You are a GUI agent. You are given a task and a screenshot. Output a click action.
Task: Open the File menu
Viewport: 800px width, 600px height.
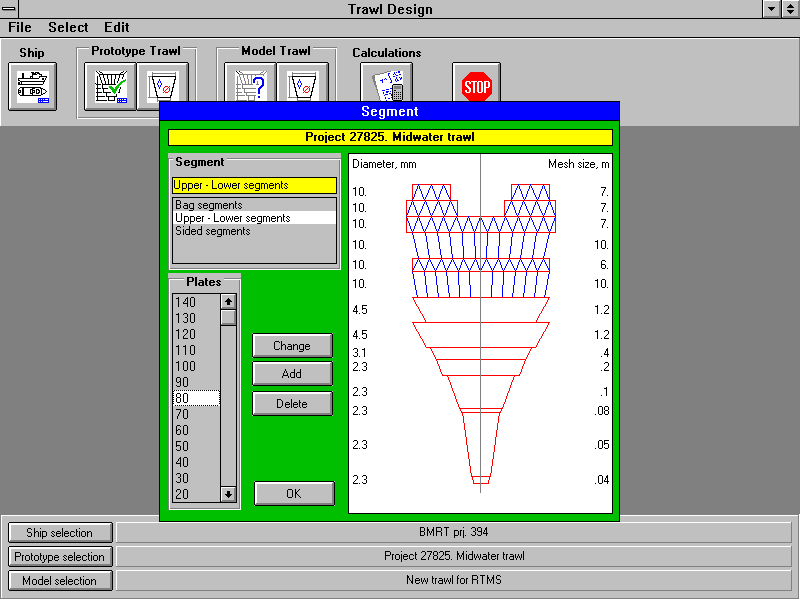20,28
